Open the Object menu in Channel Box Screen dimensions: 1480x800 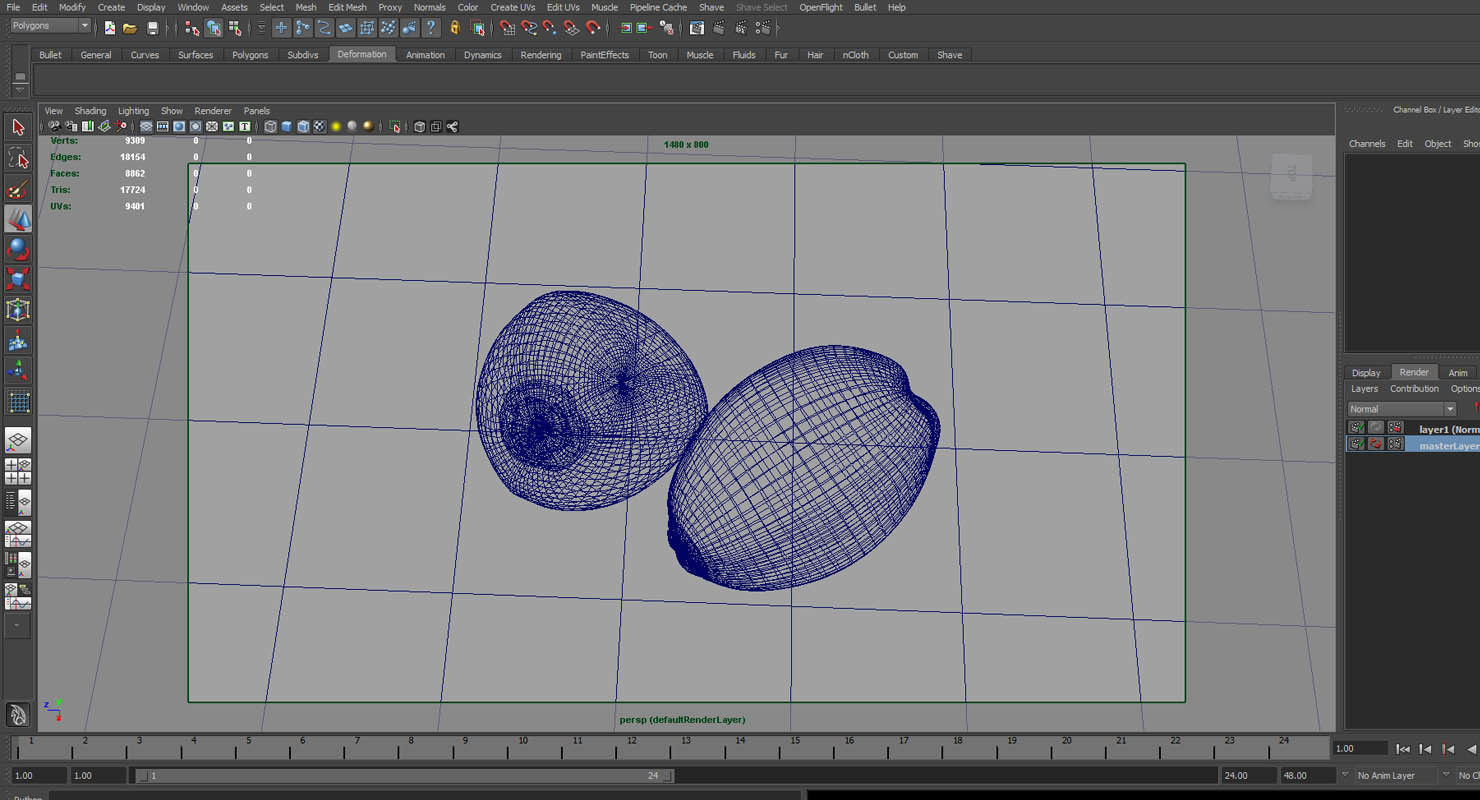[1438, 144]
